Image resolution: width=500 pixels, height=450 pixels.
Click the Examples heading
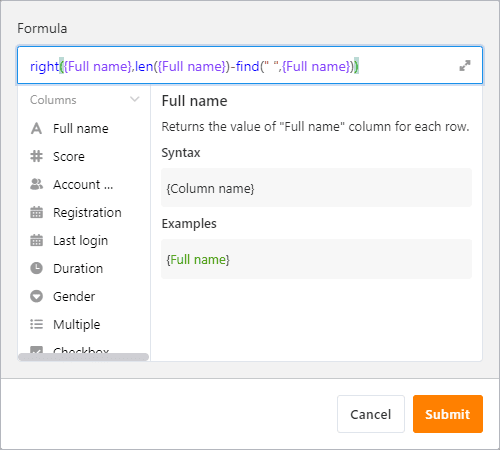pyautogui.click(x=189, y=224)
